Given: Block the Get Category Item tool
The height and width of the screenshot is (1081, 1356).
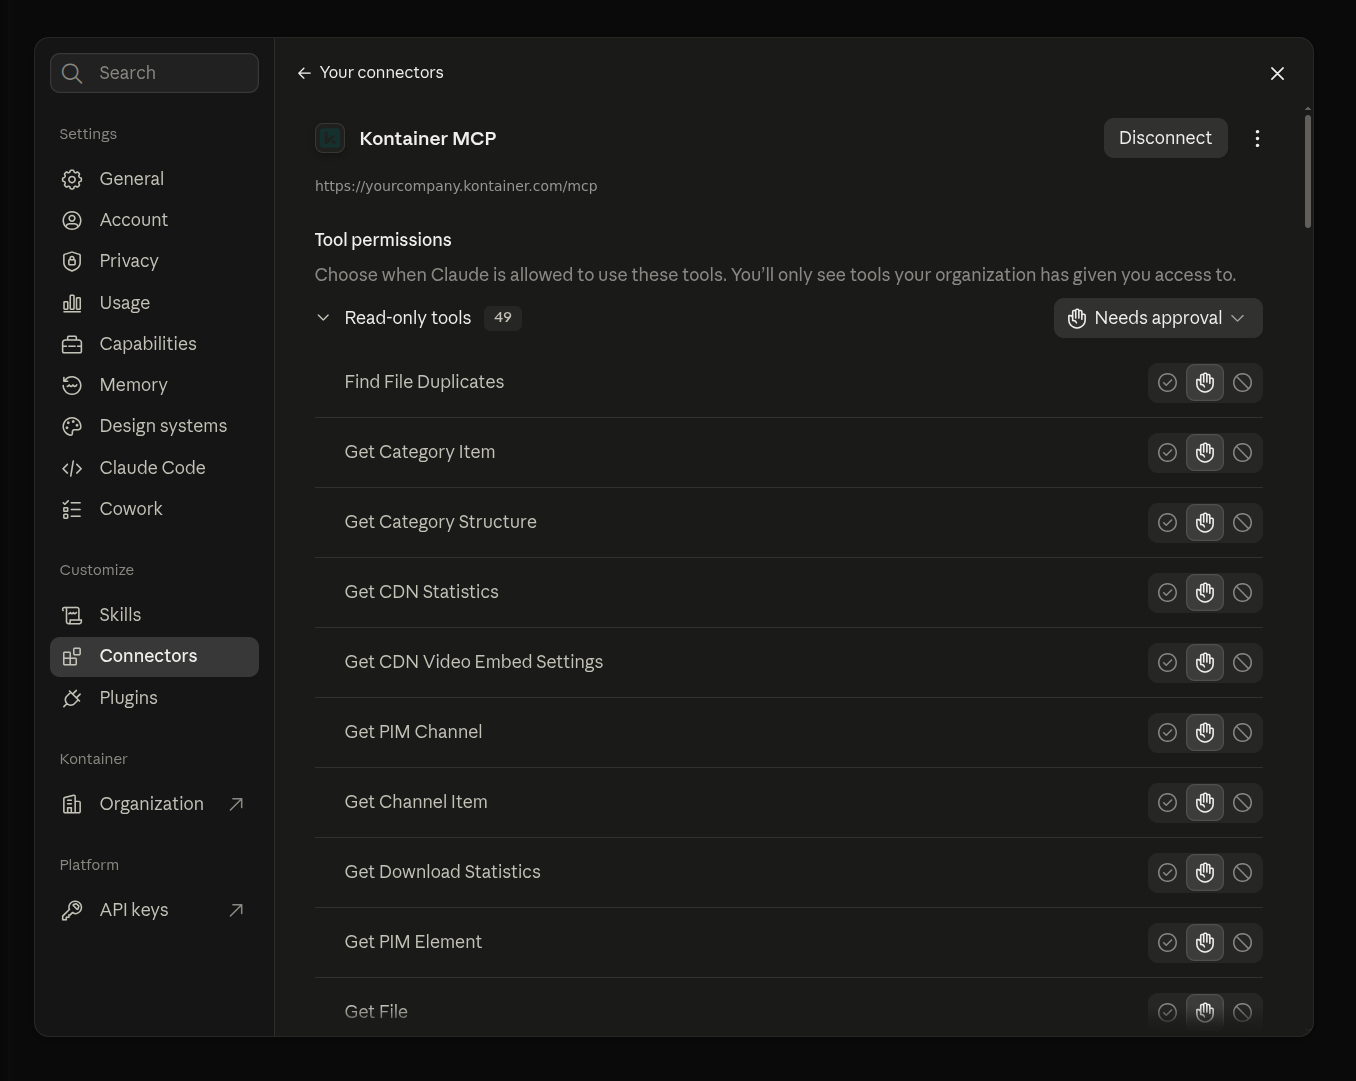Looking at the screenshot, I should pos(1242,453).
